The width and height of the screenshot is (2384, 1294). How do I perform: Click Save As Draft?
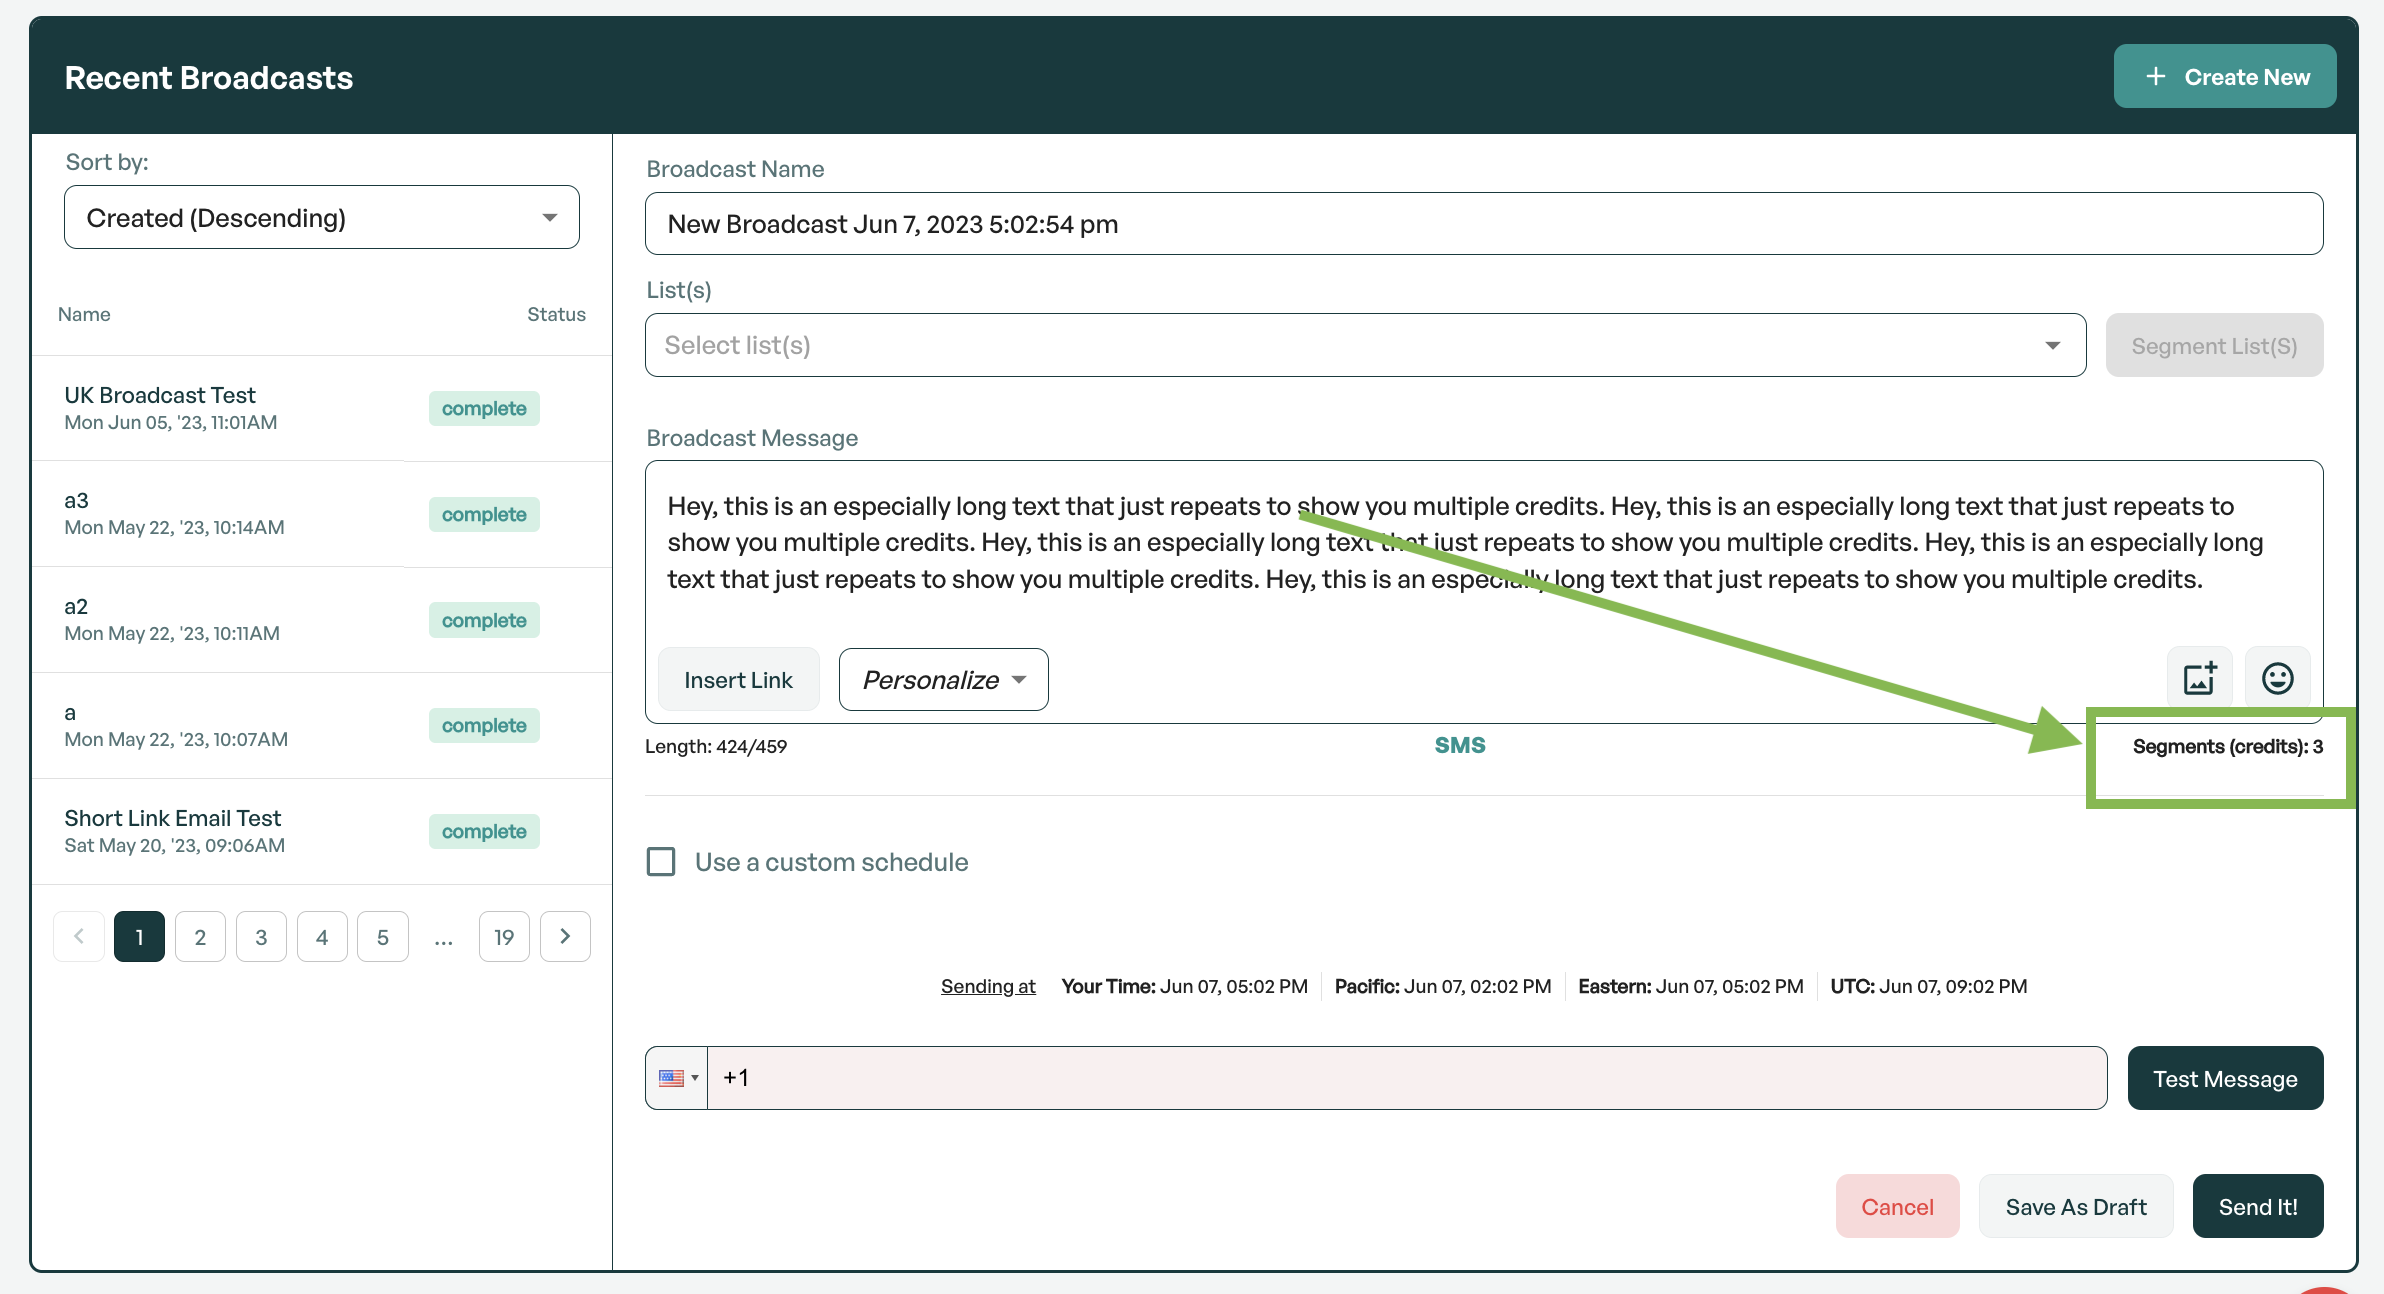click(2075, 1207)
